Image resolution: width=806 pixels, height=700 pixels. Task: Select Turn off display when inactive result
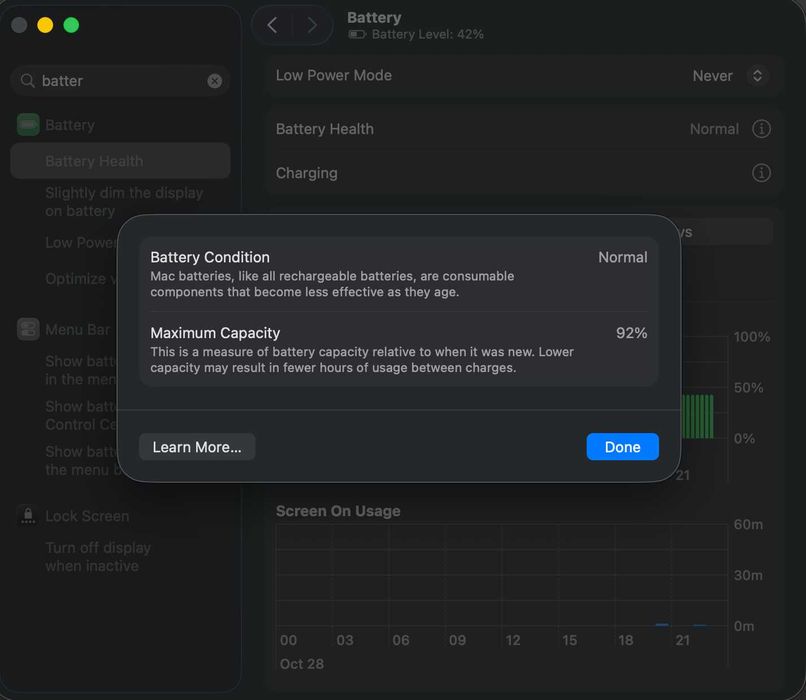(x=98, y=557)
